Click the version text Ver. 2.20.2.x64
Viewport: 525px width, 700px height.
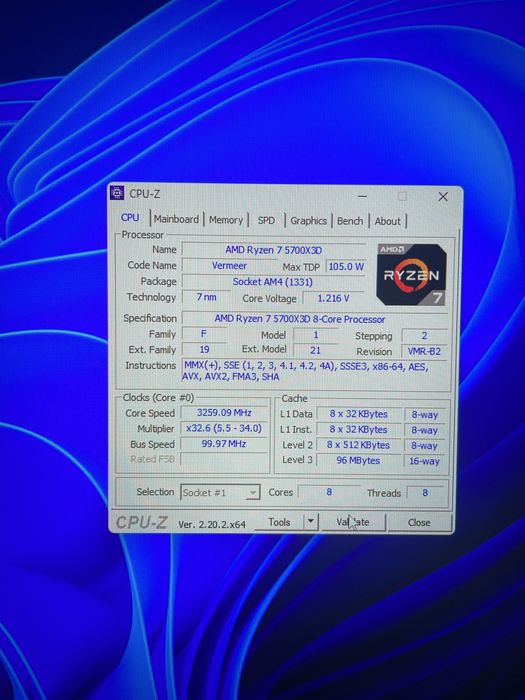(x=212, y=525)
